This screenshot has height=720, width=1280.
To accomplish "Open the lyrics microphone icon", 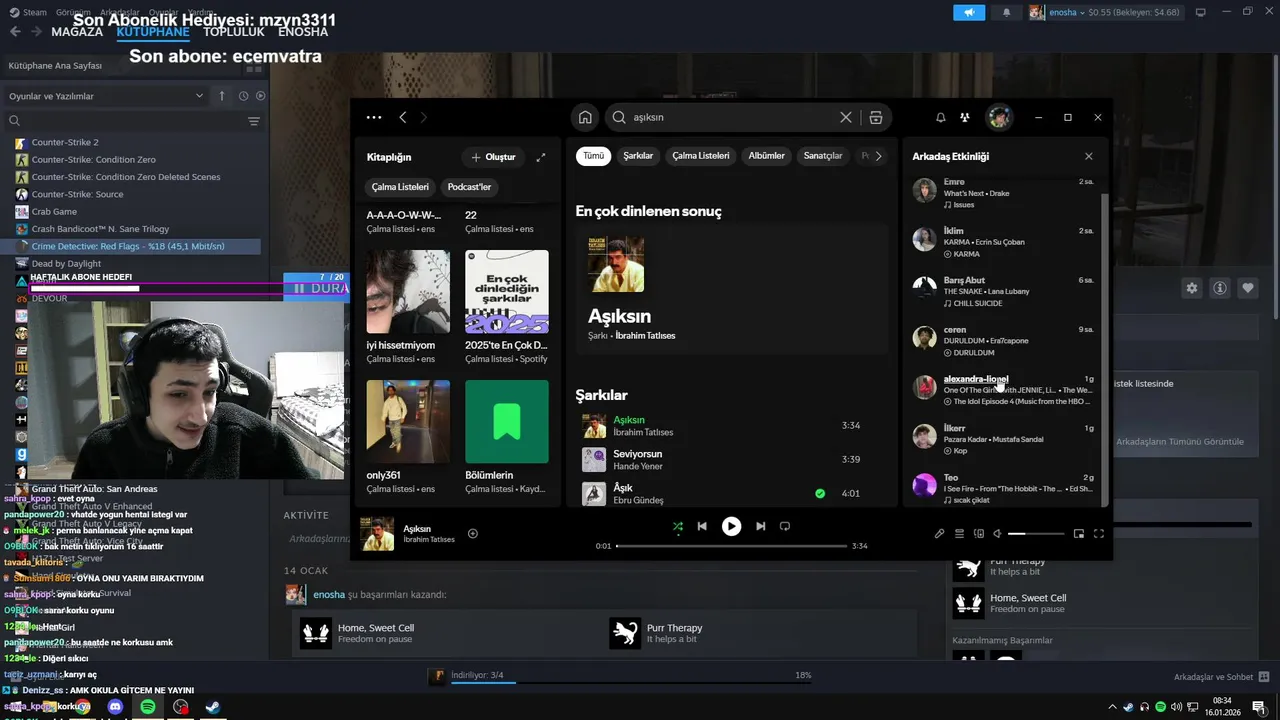I will coord(939,534).
